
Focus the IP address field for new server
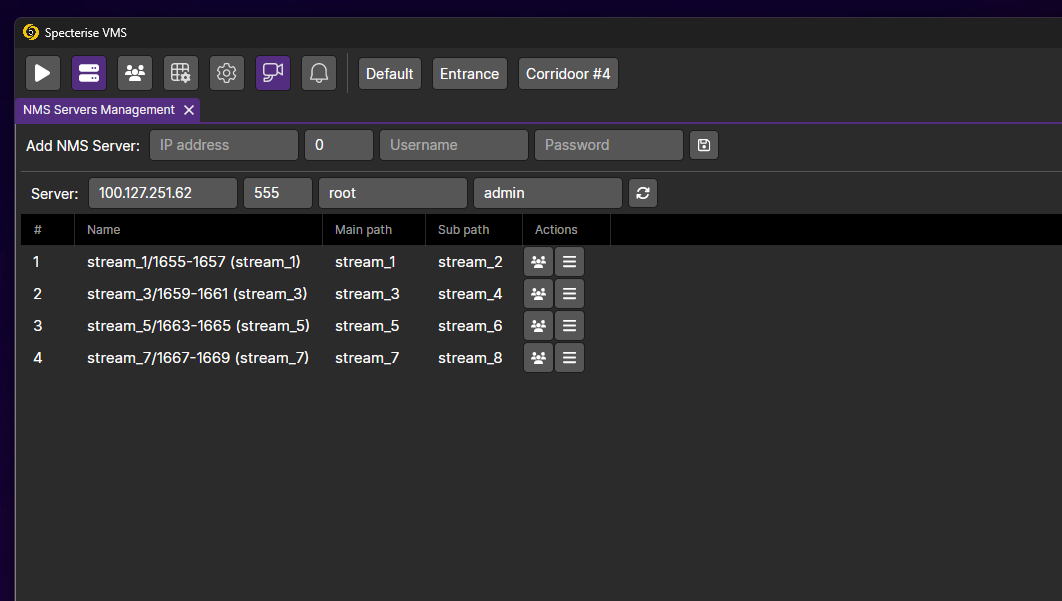224,145
